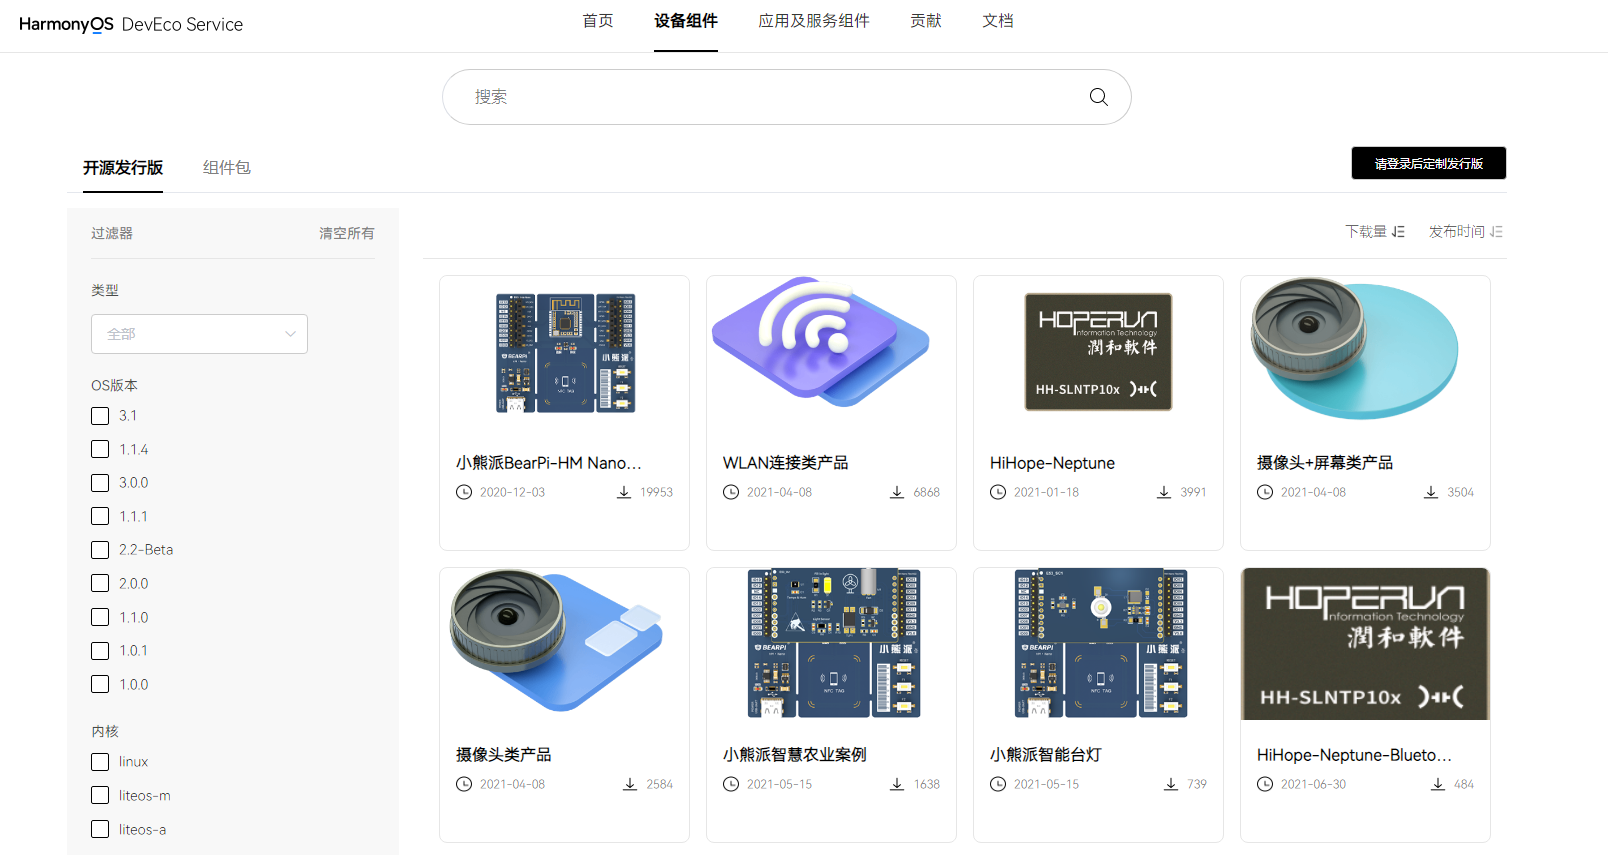Click the 请登录后定制发行版 button
This screenshot has width=1608, height=855.
1428,163
